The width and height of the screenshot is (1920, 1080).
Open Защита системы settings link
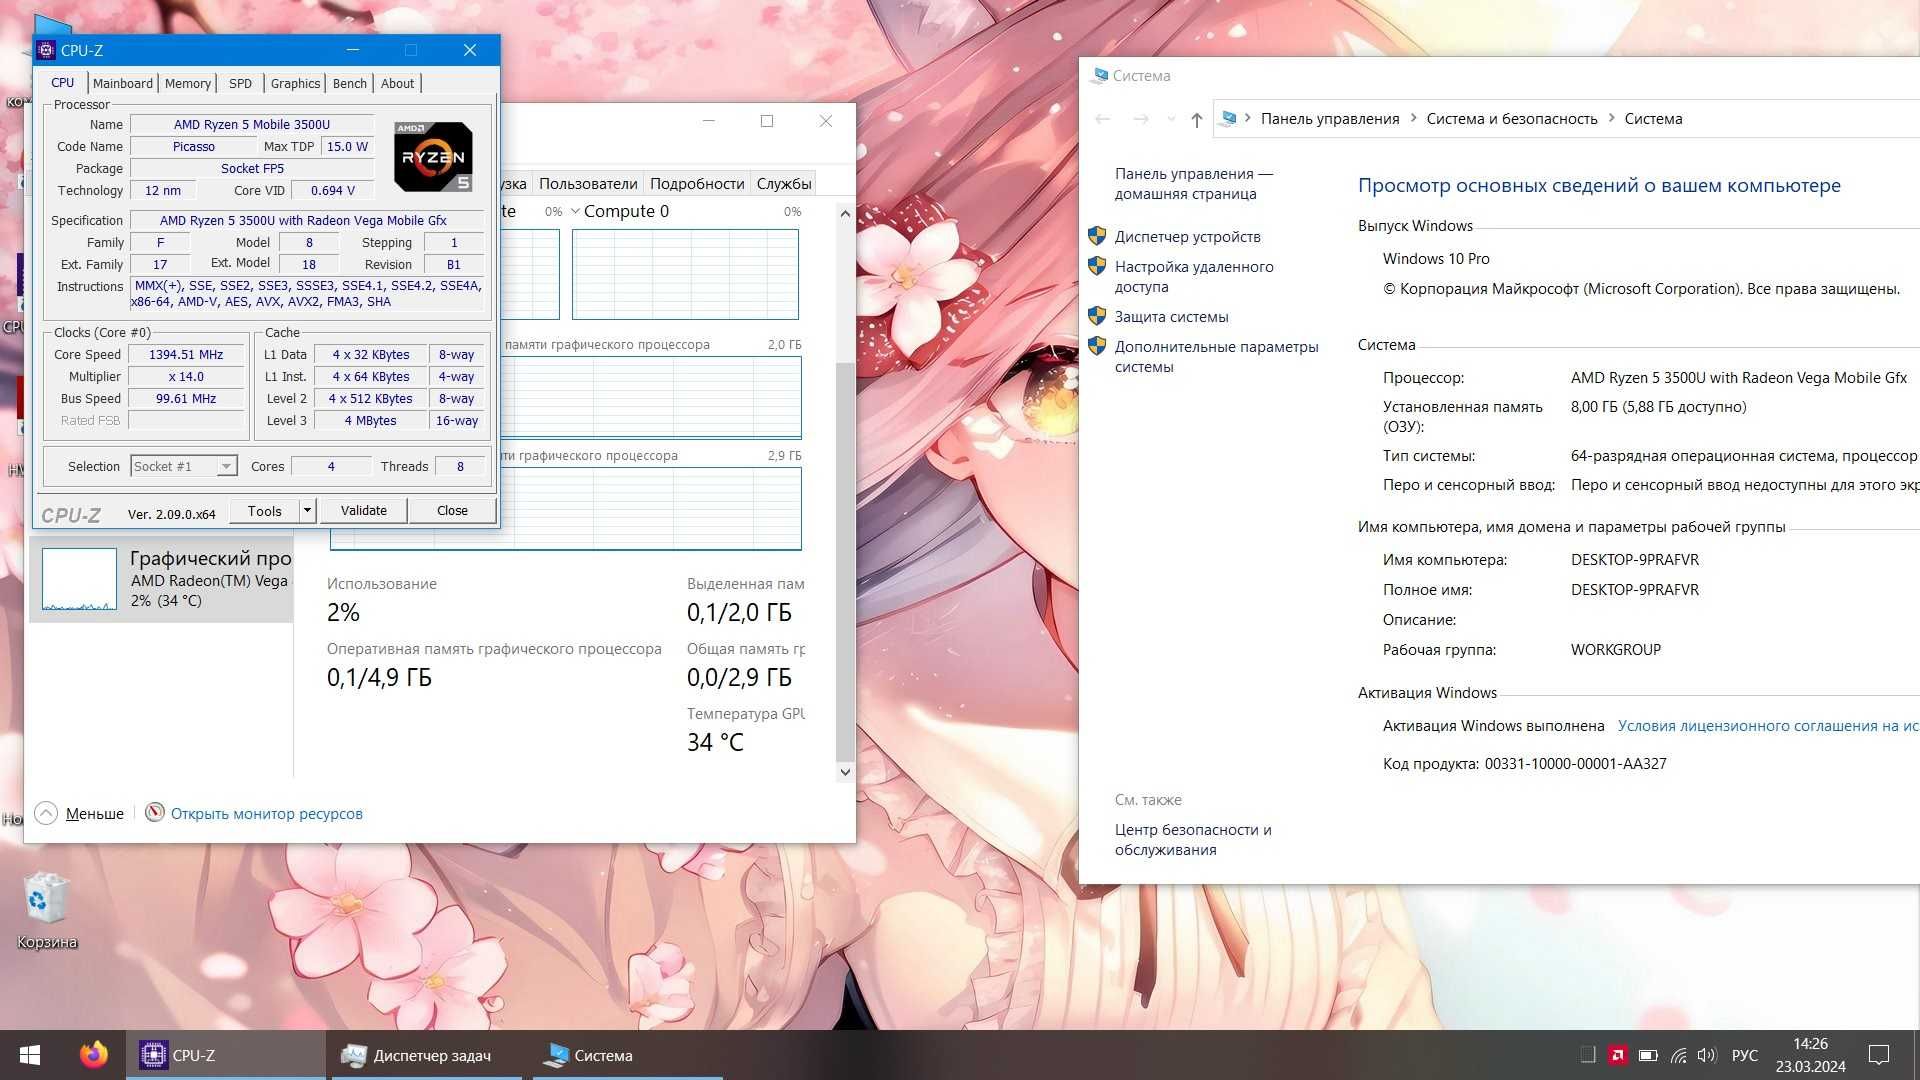tap(1168, 316)
